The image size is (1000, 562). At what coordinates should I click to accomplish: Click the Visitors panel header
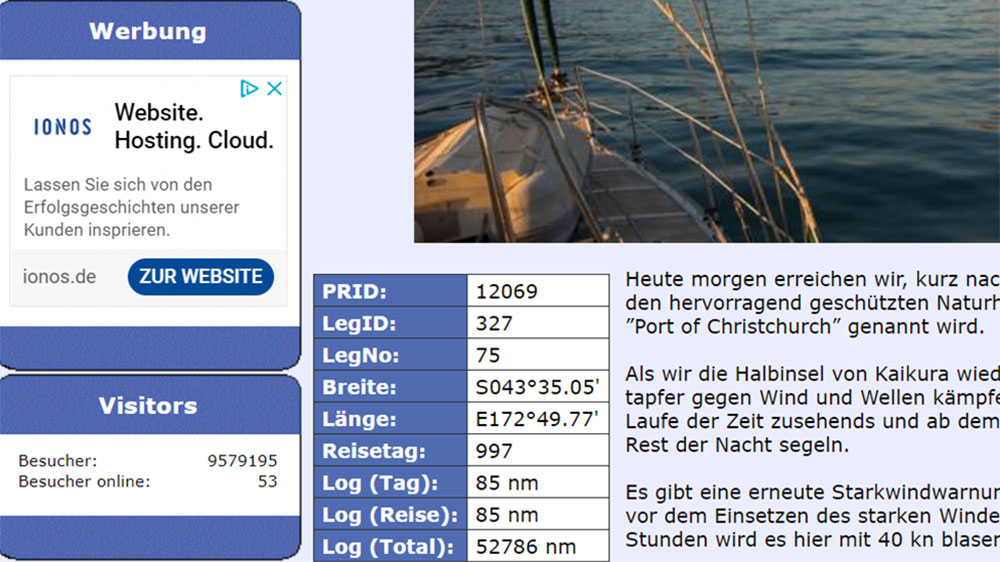point(148,406)
